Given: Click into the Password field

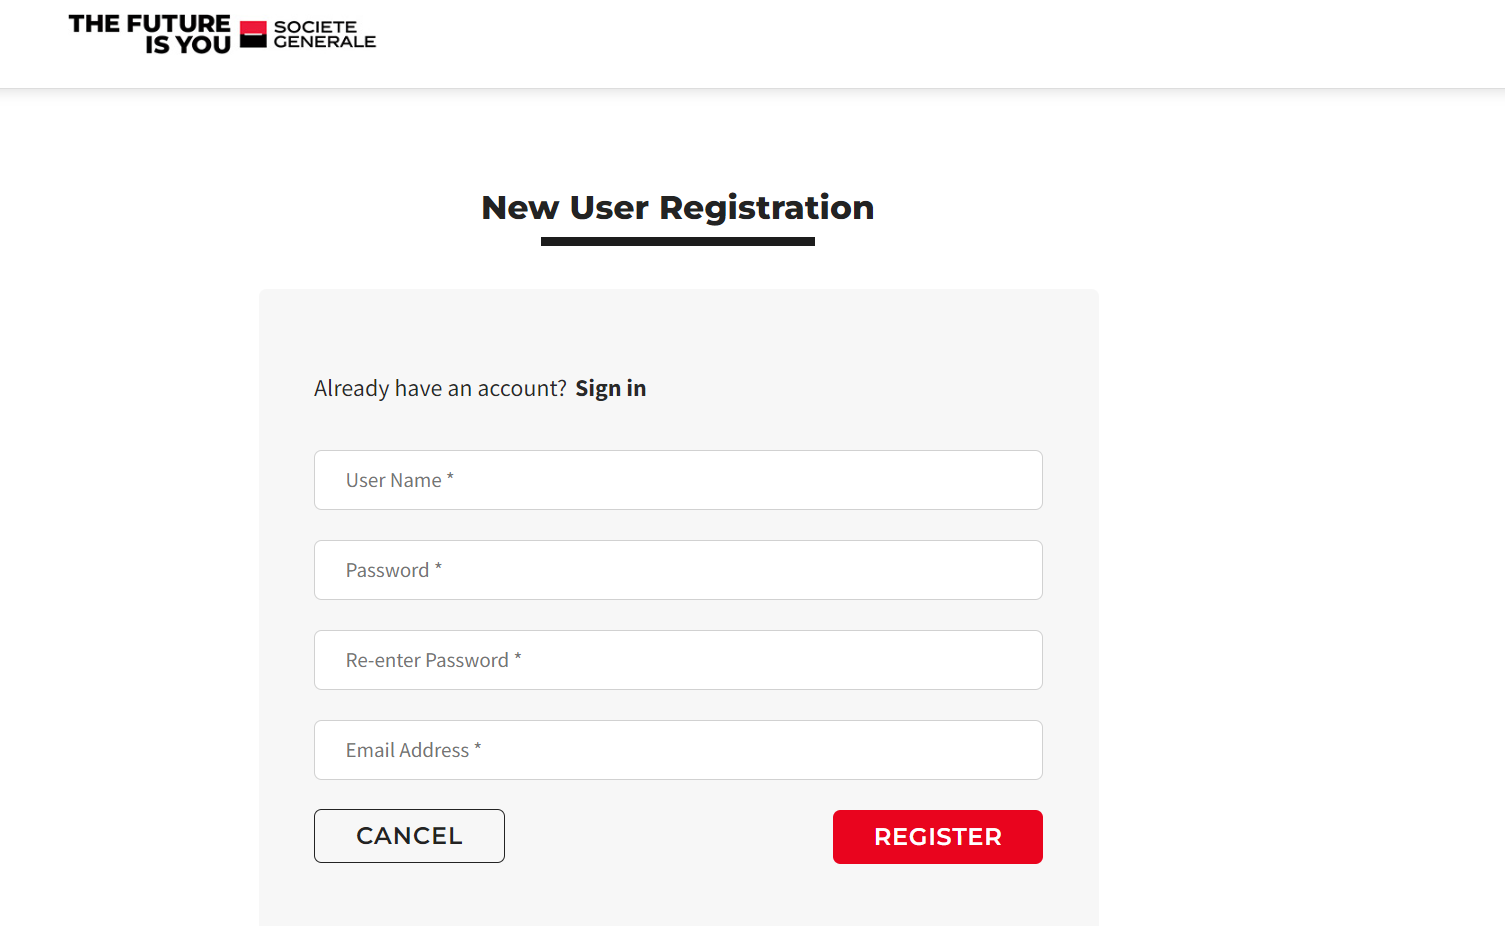Looking at the screenshot, I should click(678, 570).
